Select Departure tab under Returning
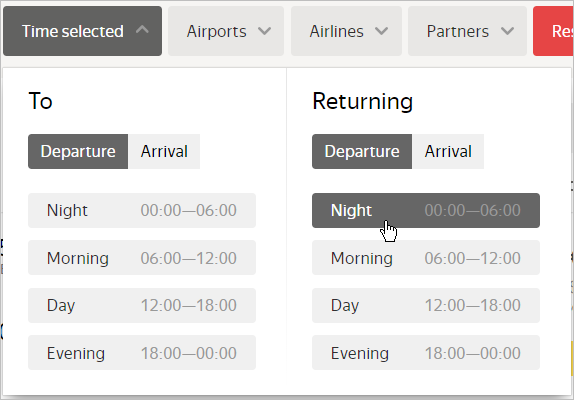This screenshot has height=400, width=574. click(362, 152)
